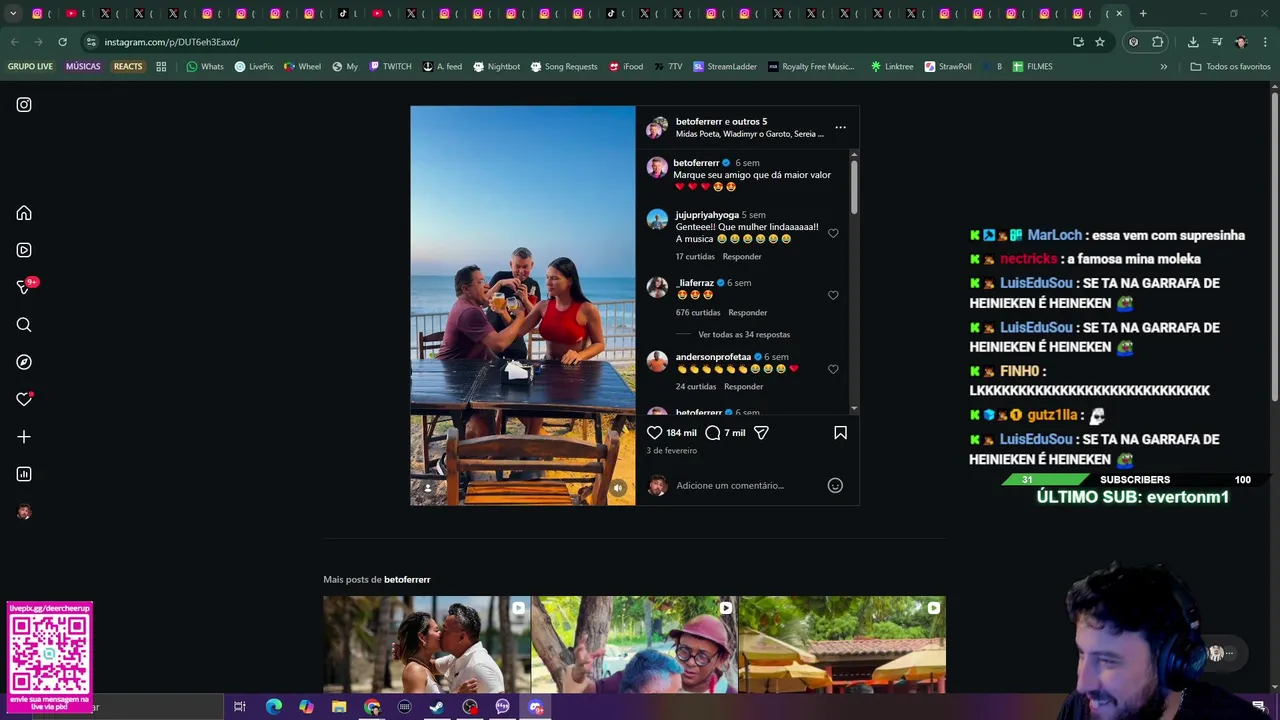
Task: Open a new browser tab
Action: click(x=1143, y=14)
